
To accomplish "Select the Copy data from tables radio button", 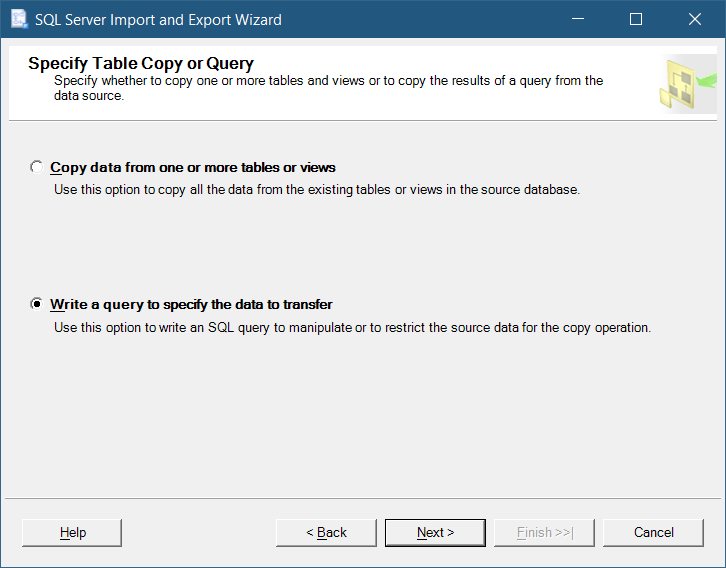I will tap(37, 167).
